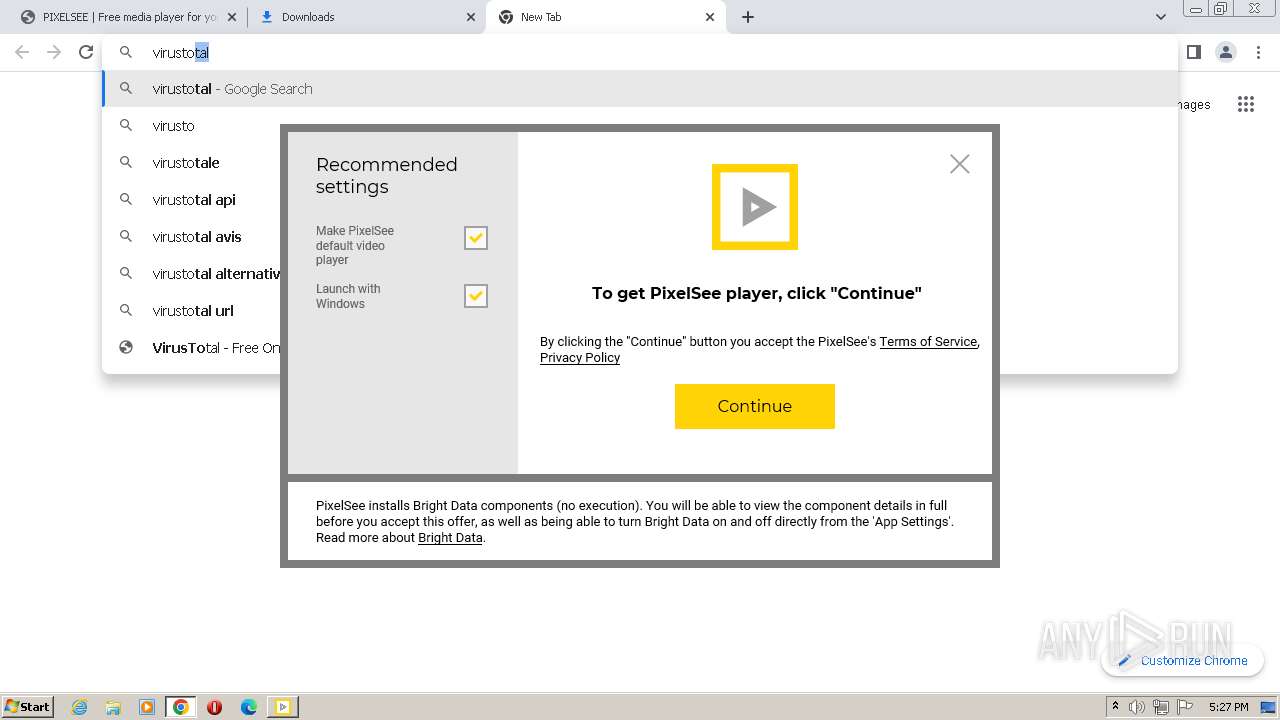The height and width of the screenshot is (720, 1280).
Task: Launch Internet Explorer from taskbar
Action: [x=79, y=707]
